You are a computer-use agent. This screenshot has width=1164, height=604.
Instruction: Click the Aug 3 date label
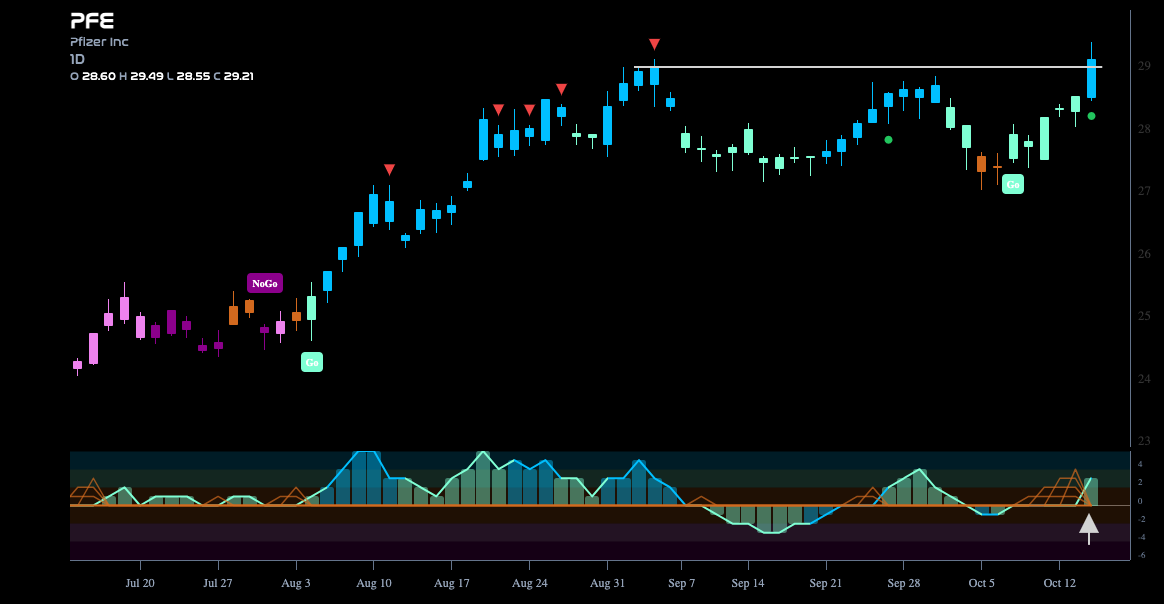(x=296, y=583)
